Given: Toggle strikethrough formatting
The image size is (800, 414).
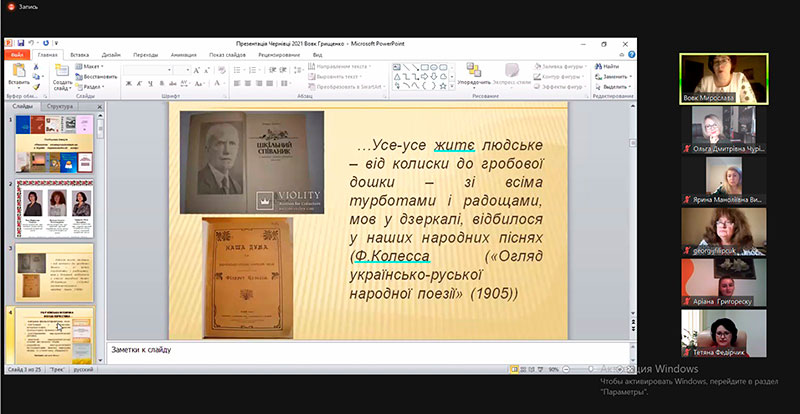Looking at the screenshot, I should (x=173, y=83).
